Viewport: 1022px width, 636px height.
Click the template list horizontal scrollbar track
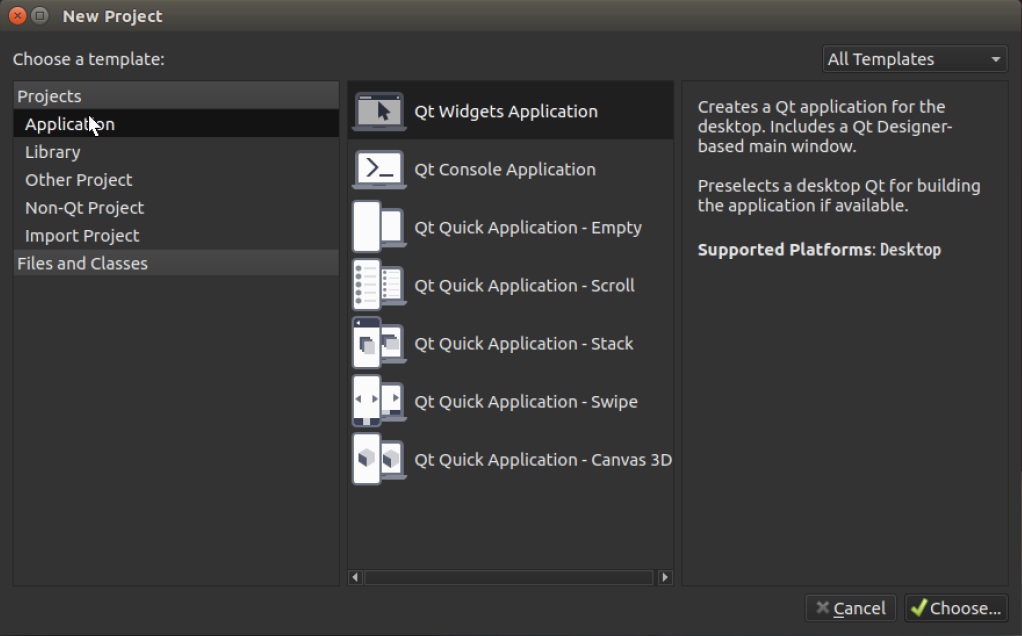[509, 577]
